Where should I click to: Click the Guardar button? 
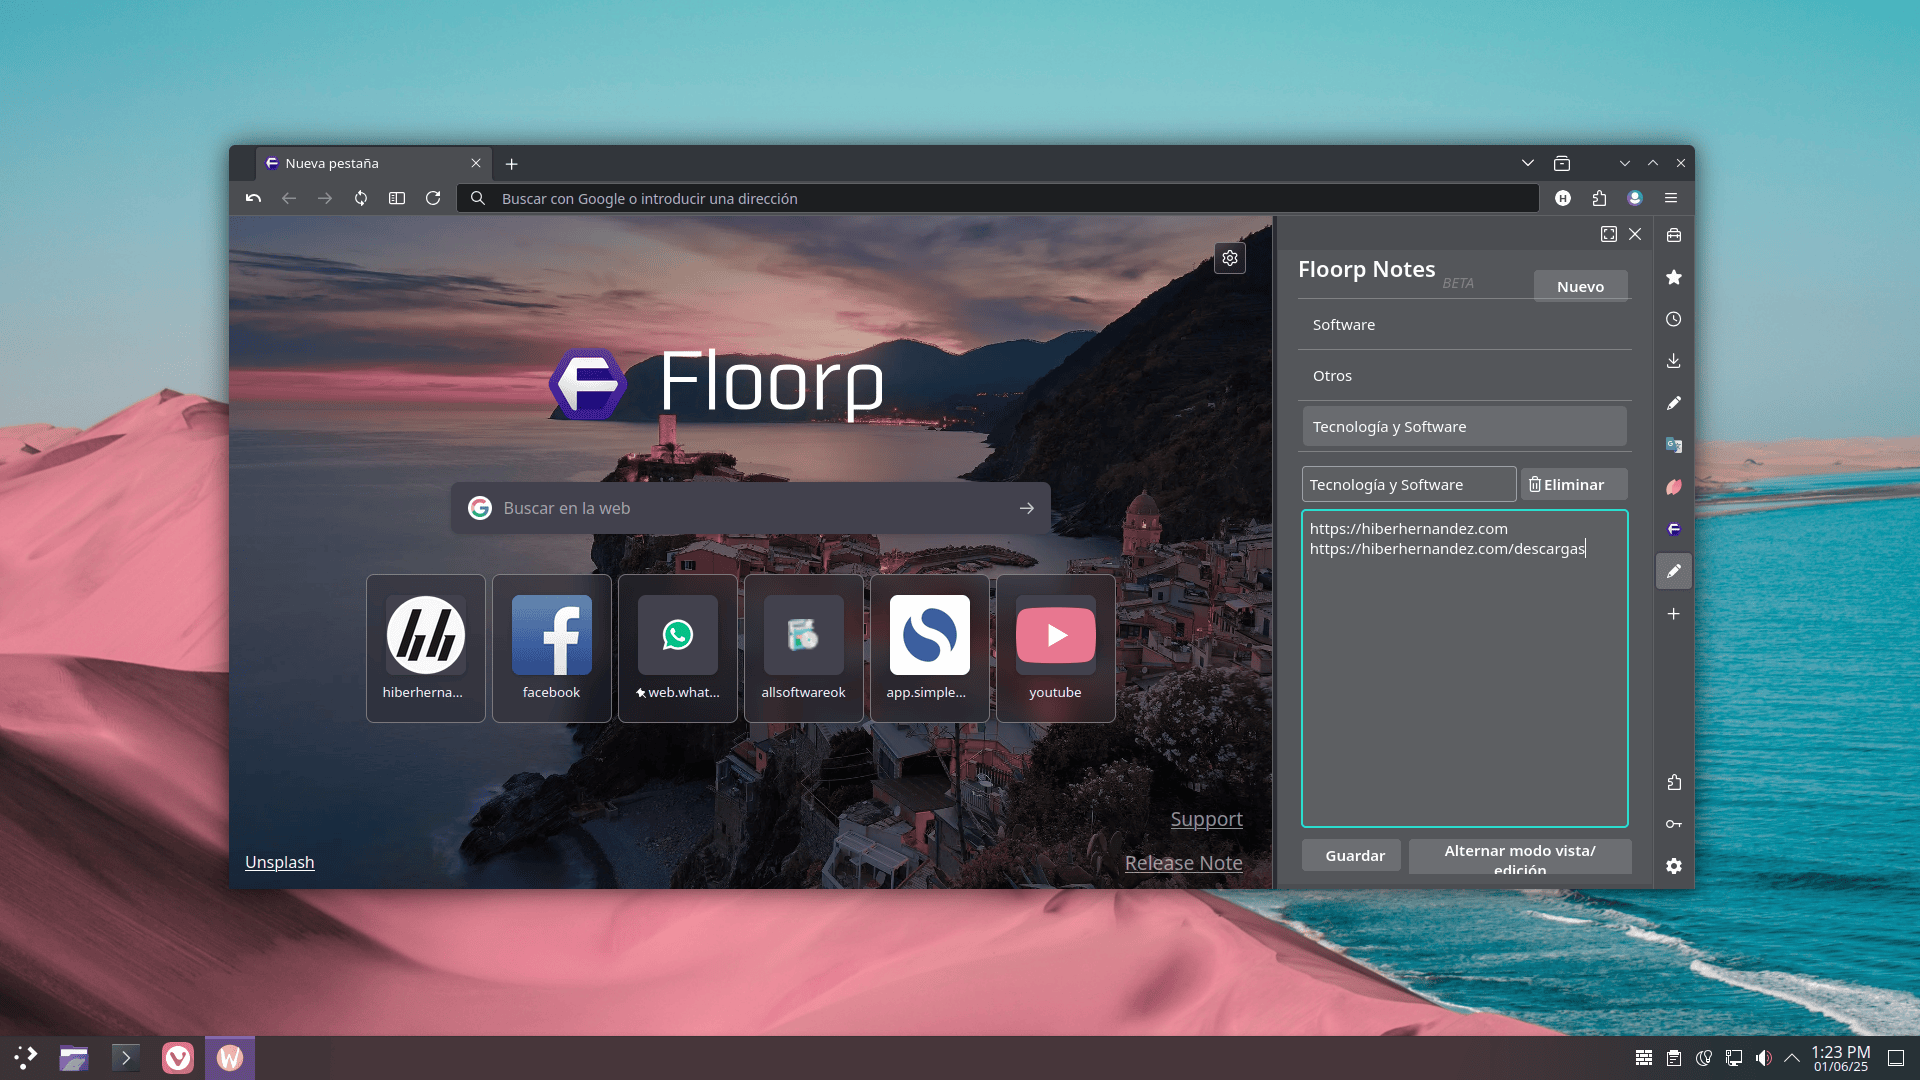point(1354,856)
